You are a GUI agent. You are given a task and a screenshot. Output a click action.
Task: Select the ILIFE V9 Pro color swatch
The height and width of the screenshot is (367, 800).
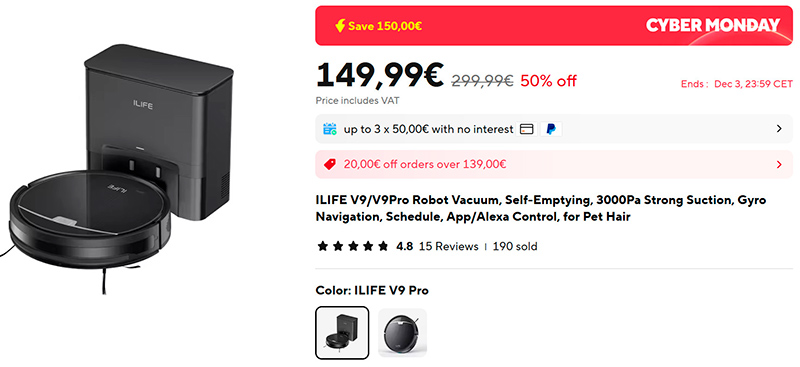point(342,333)
